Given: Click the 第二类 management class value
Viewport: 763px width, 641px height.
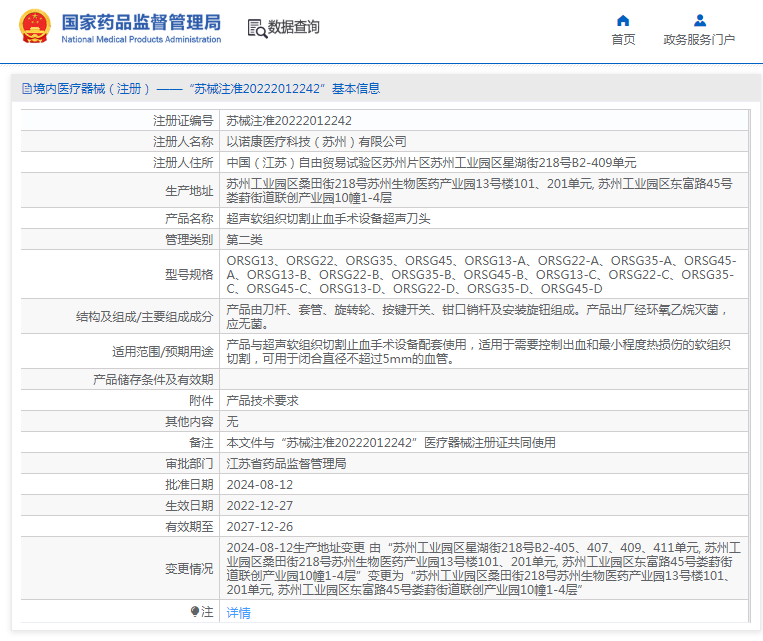Looking at the screenshot, I should [245, 239].
